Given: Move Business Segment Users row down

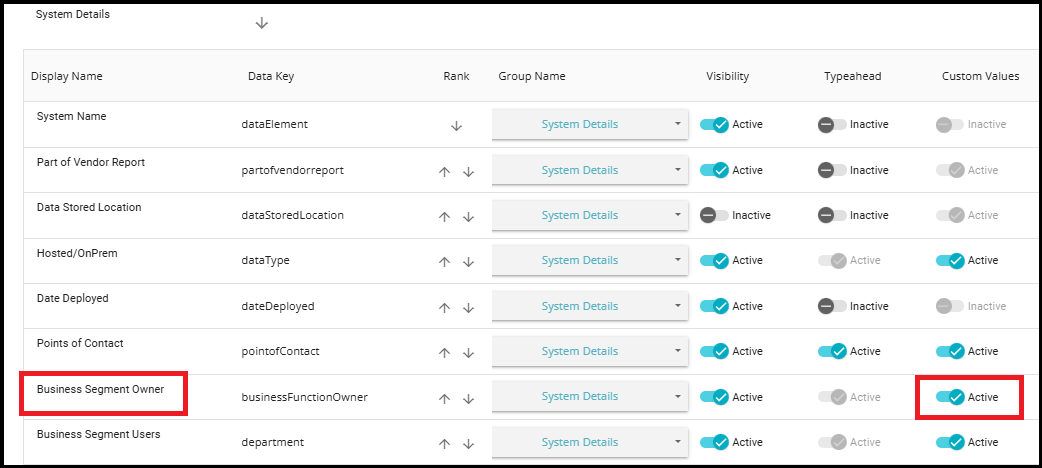Looking at the screenshot, I should click(468, 443).
